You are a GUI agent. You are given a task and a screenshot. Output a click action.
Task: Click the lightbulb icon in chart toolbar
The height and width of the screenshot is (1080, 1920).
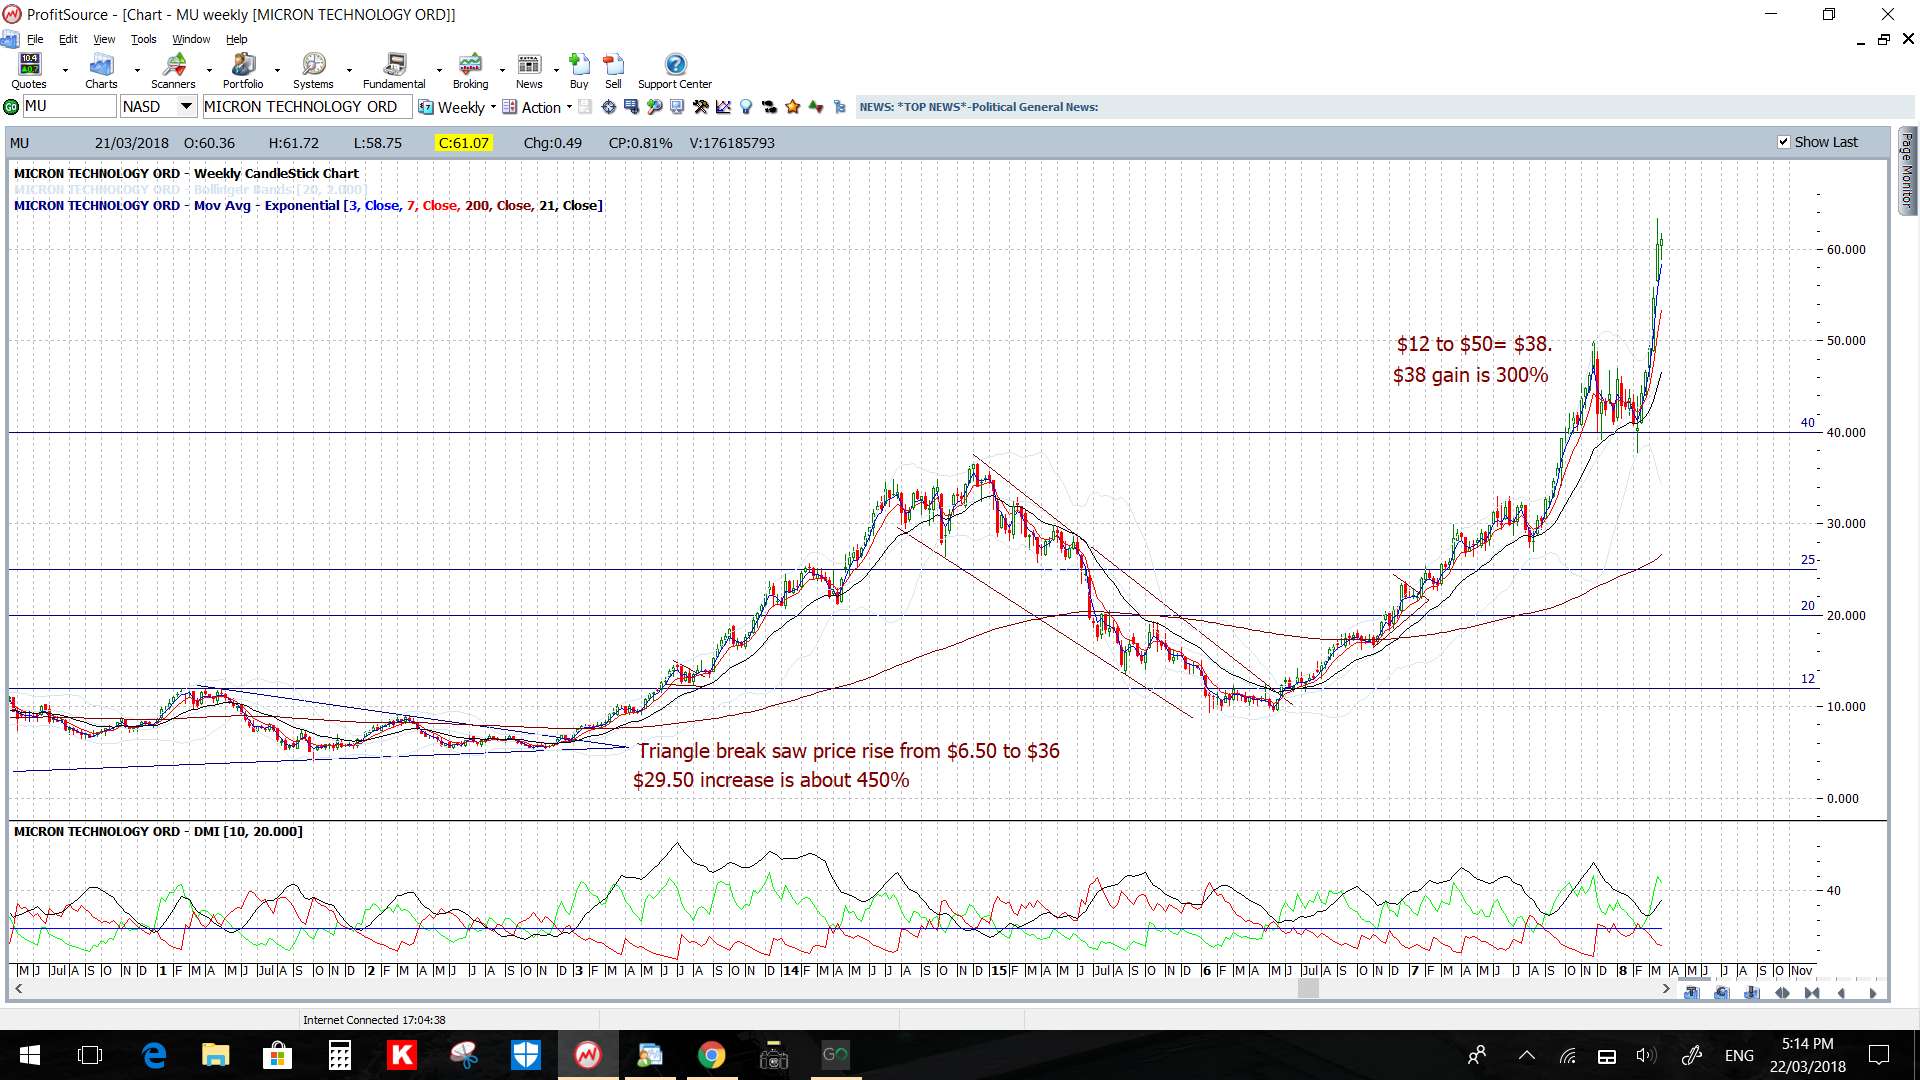coord(746,107)
